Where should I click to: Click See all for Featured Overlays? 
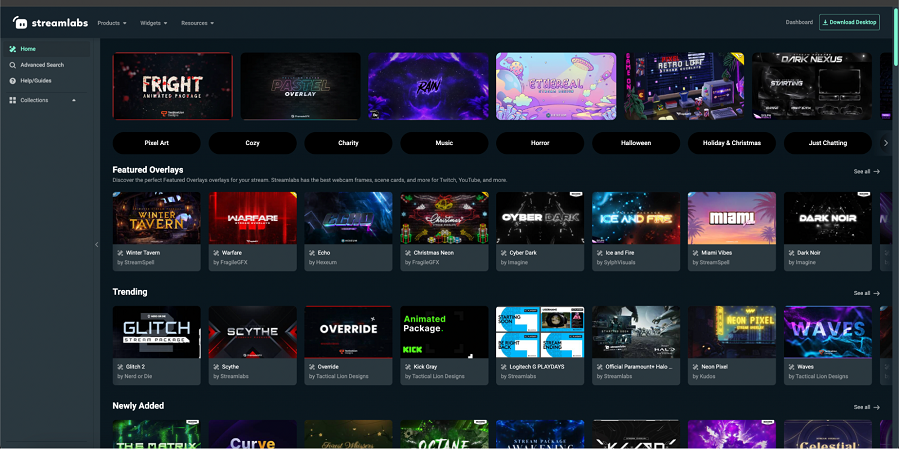pyautogui.click(x=866, y=171)
